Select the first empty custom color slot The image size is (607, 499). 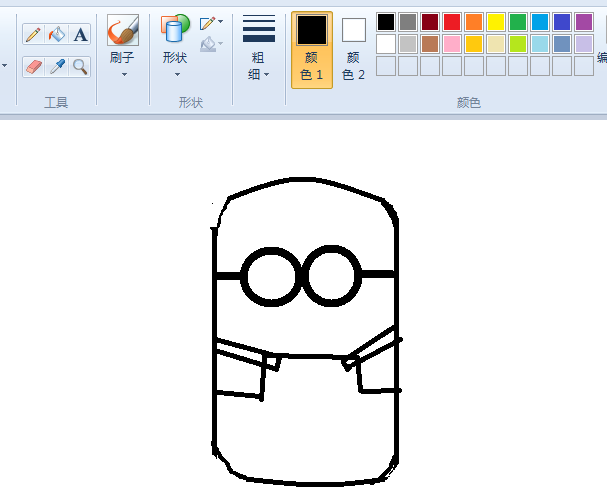[386, 66]
